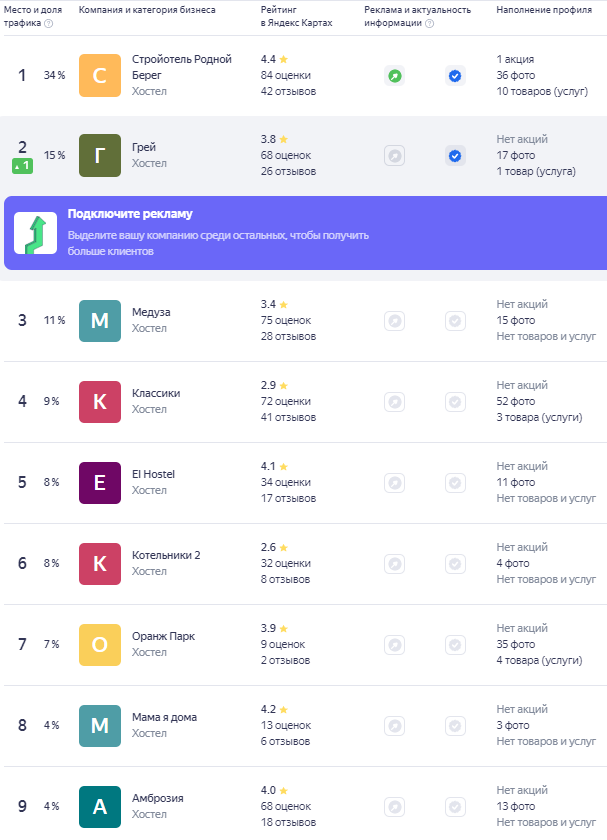This screenshot has width=607, height=840.
Task: Click the gray advertising icon in Классики row
Action: click(x=395, y=402)
